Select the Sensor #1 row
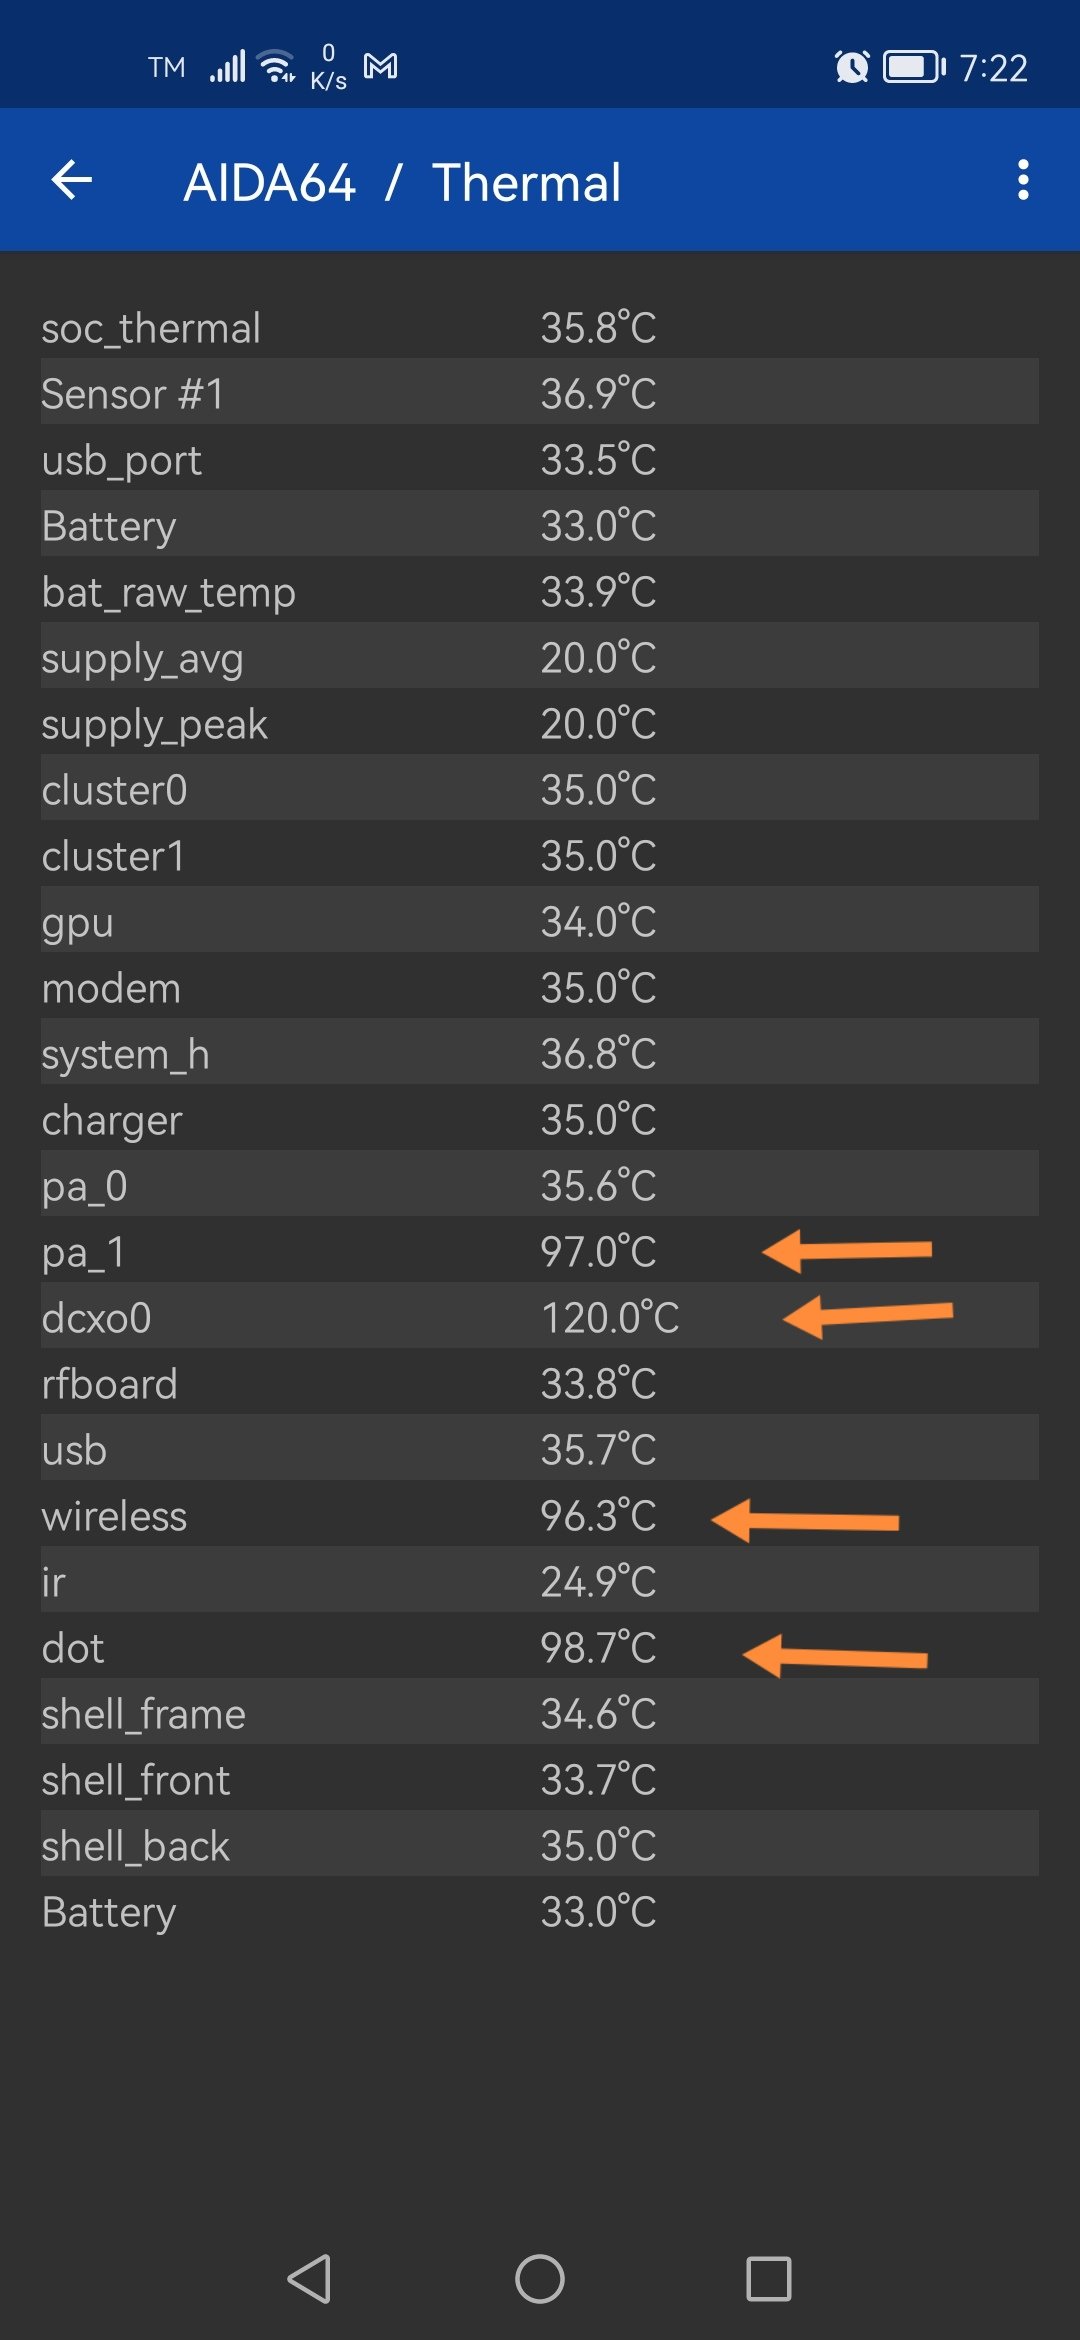Viewport: 1080px width, 2340px height. click(x=540, y=393)
